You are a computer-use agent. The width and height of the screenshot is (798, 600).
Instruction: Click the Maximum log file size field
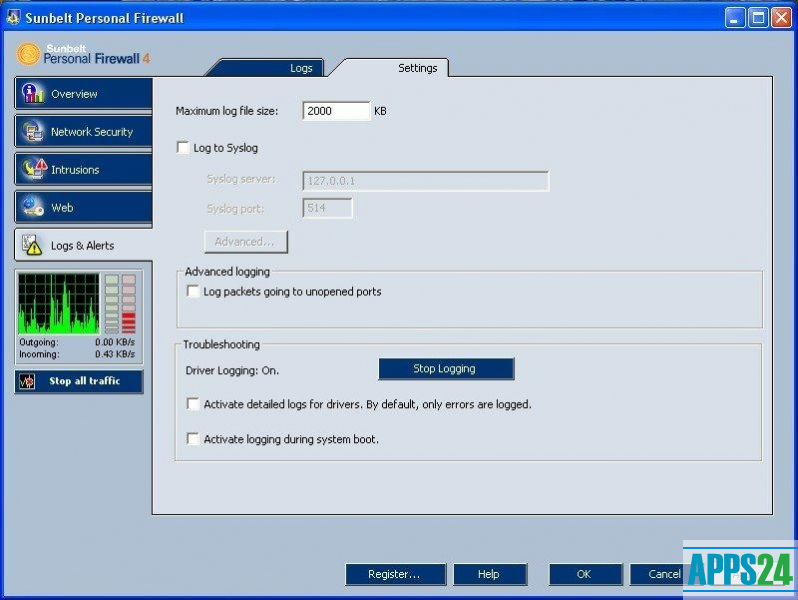tap(336, 111)
